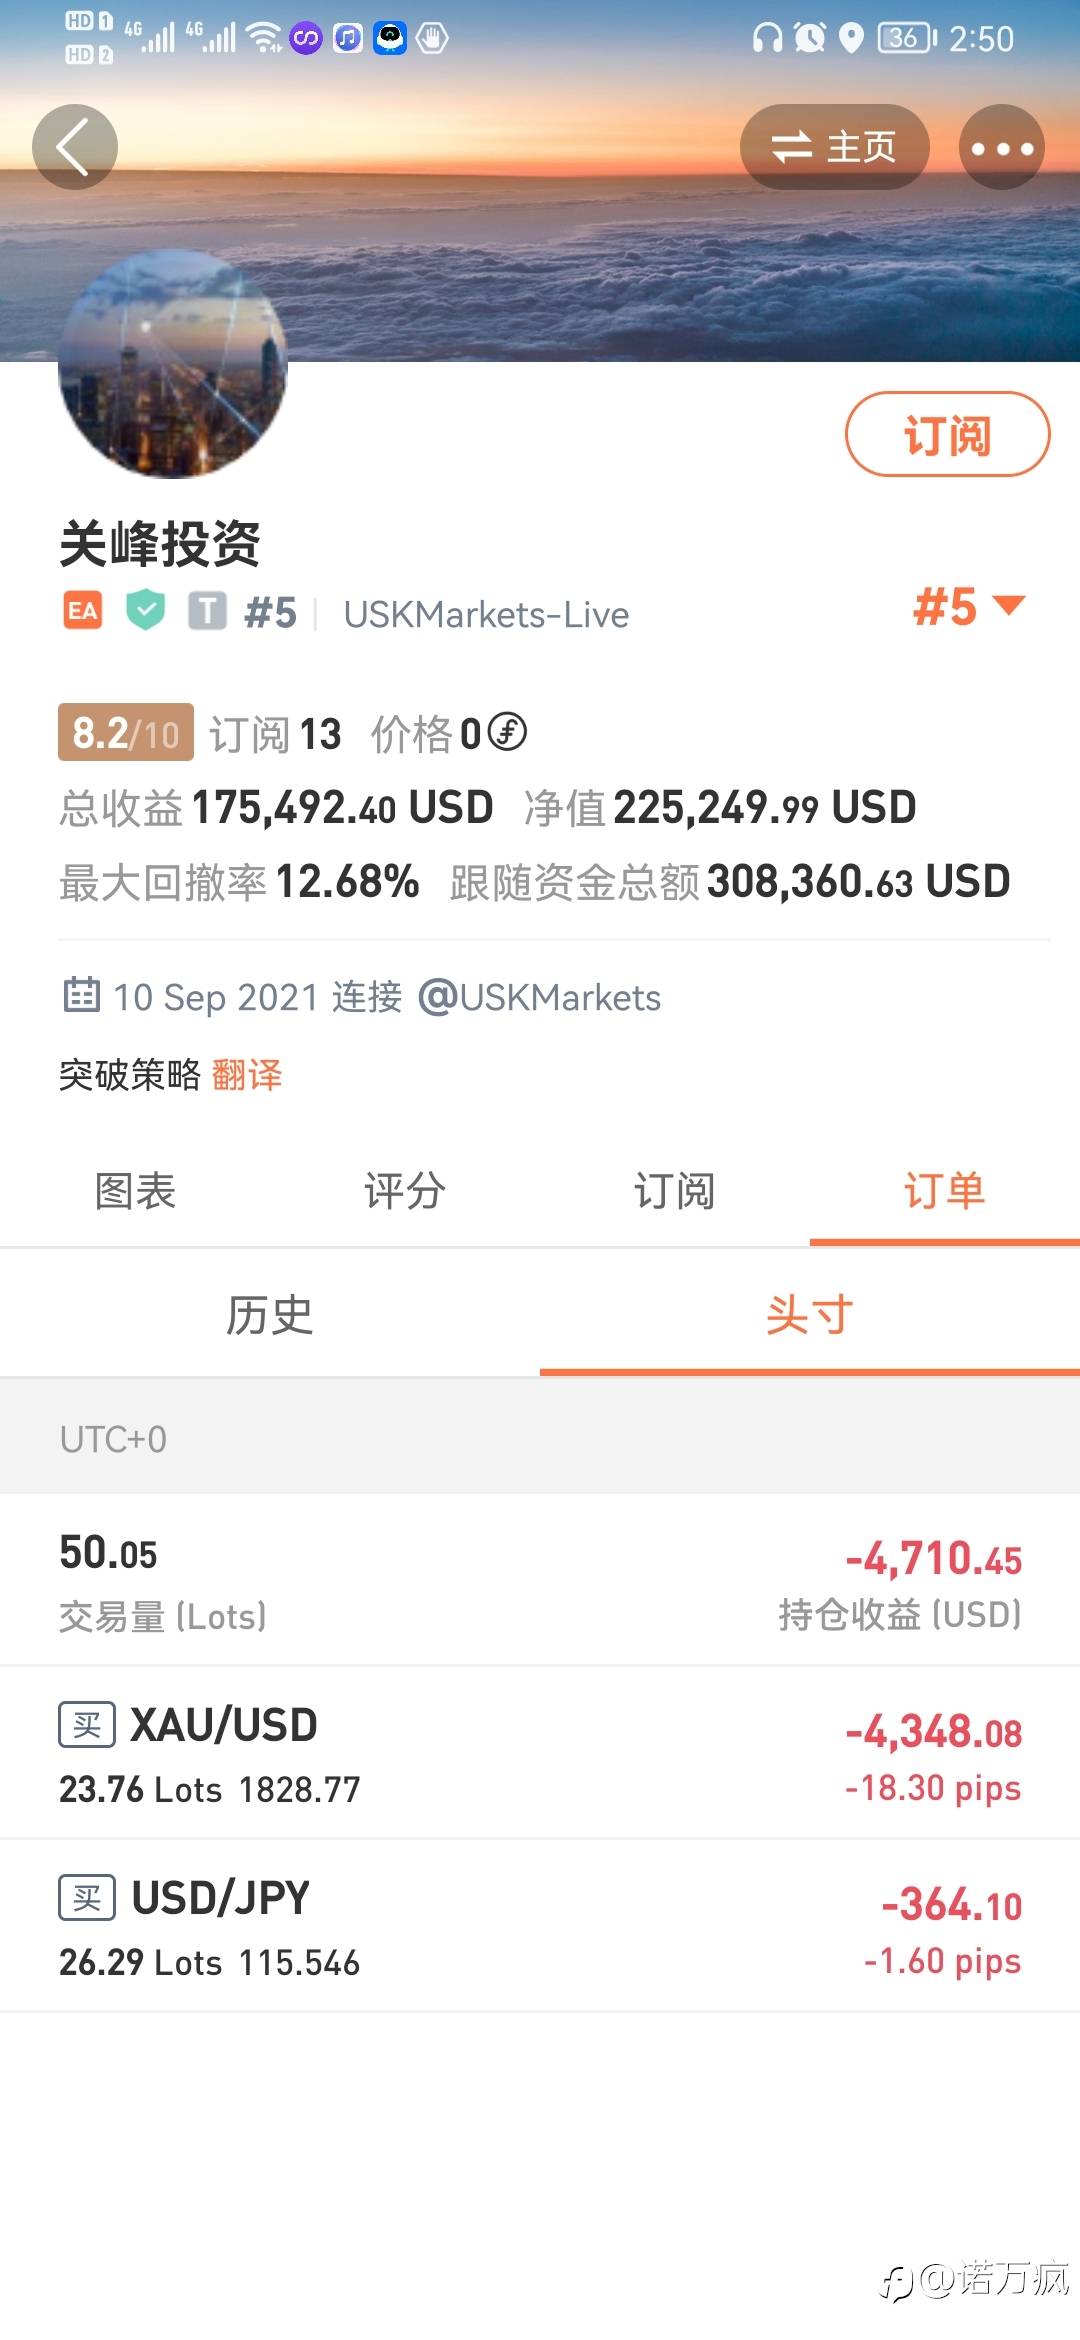The width and height of the screenshot is (1080, 2340).
Task: Switch to the 评分 tab
Action: pos(405,1191)
